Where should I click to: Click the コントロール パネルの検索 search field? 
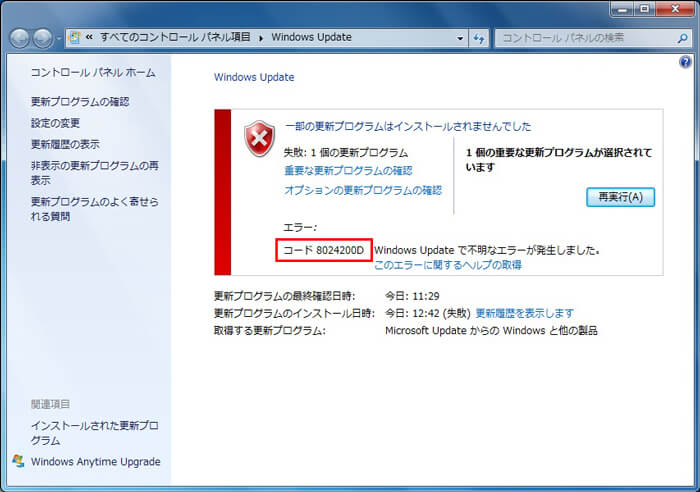(x=585, y=38)
